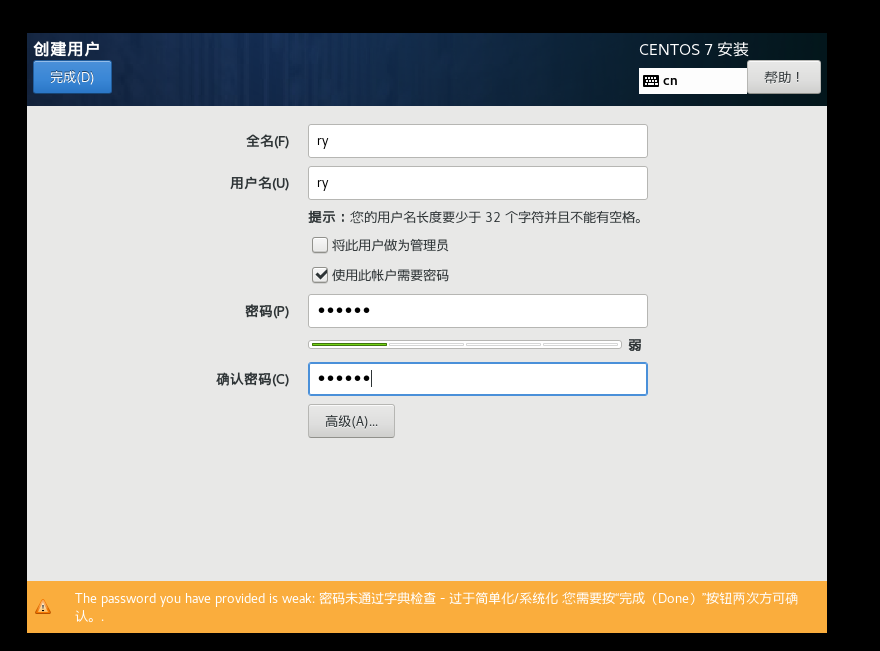Click the CENTOS 7 安装 heading

pos(694,49)
